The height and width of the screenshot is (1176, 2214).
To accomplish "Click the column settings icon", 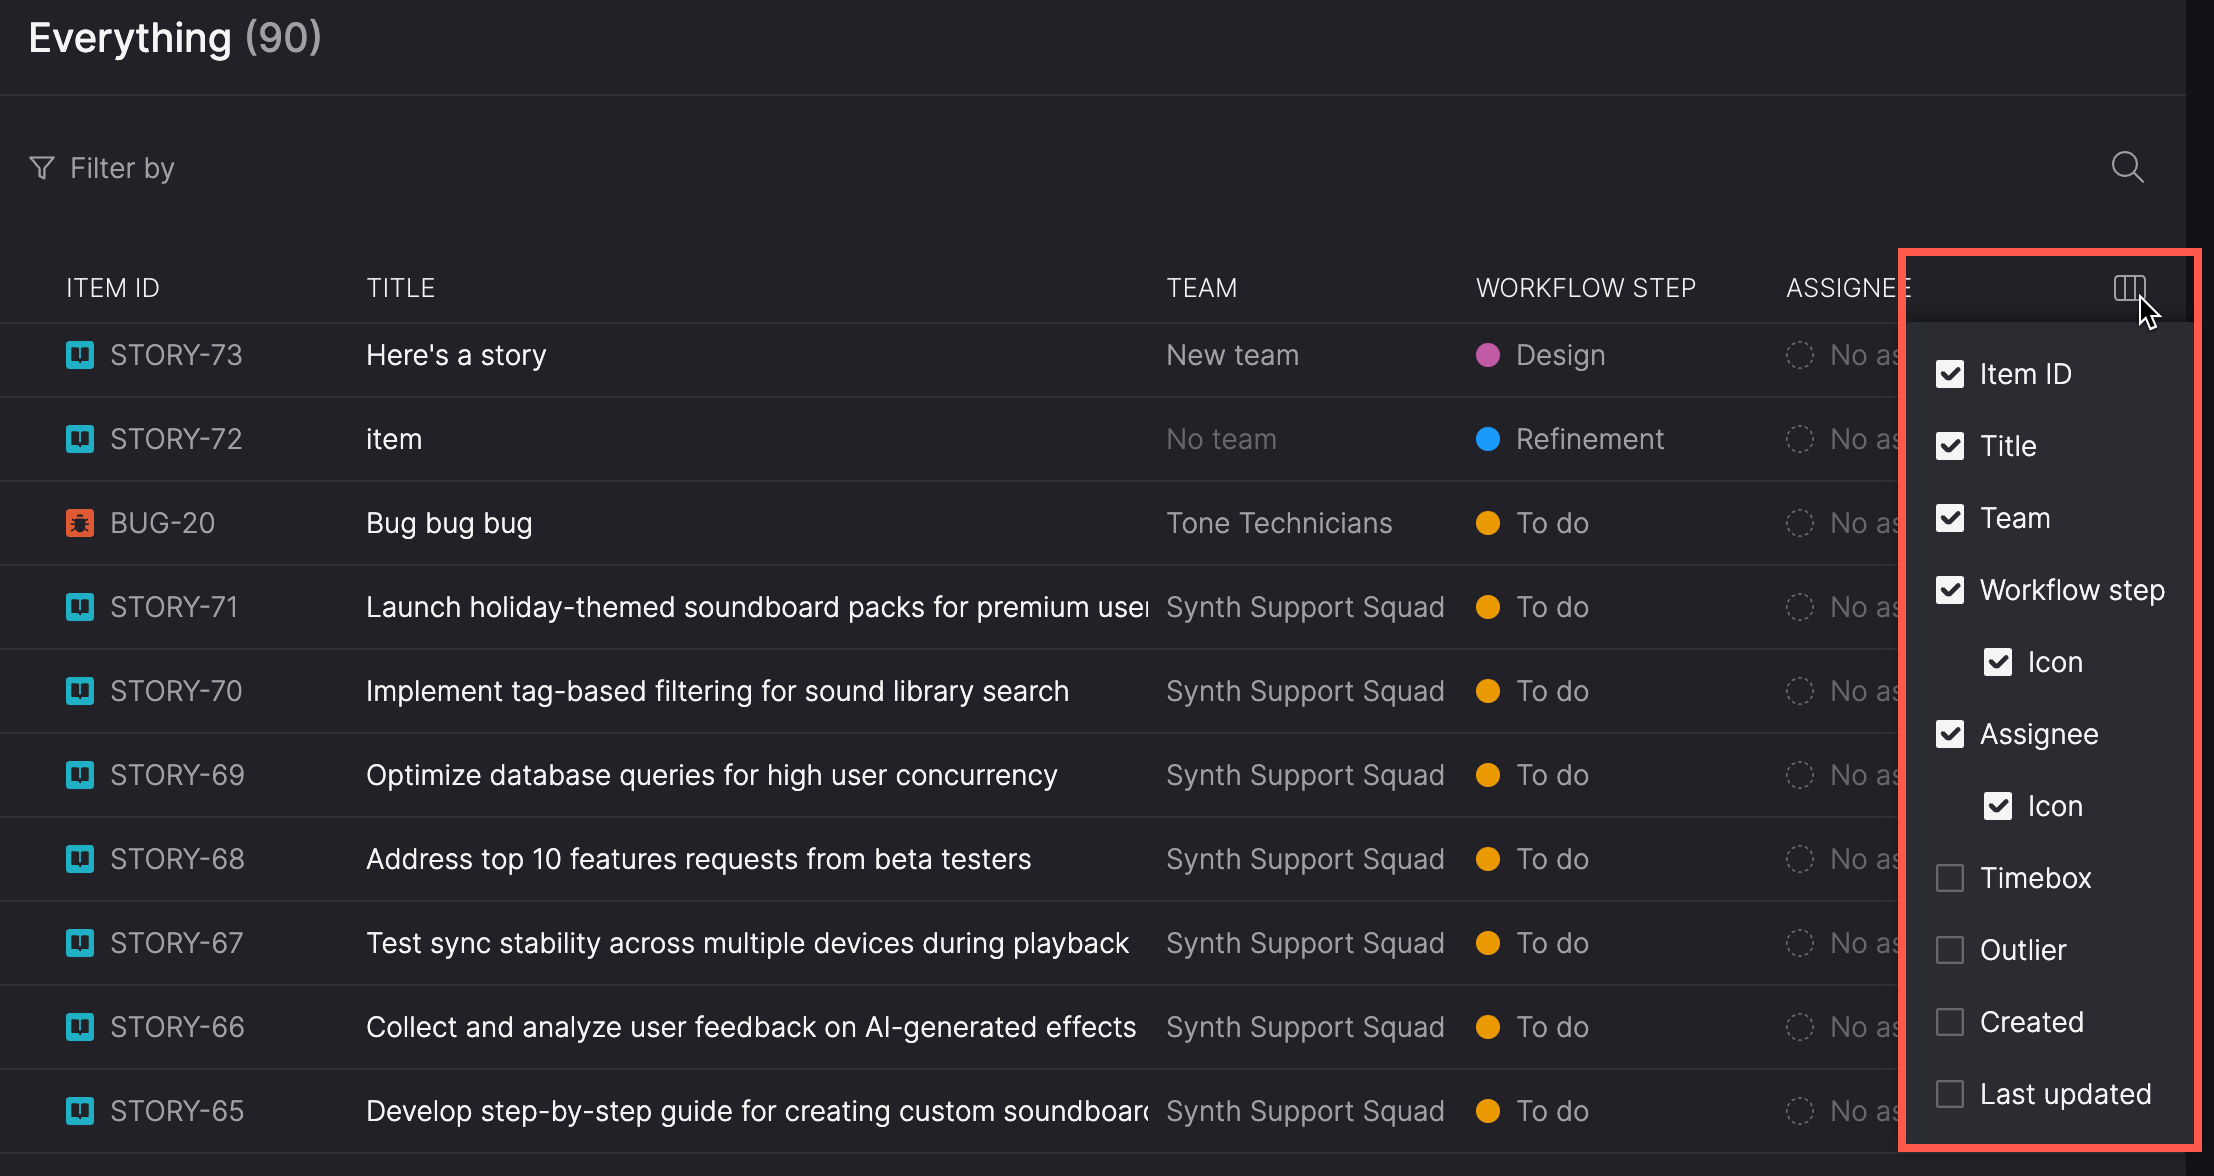I will (x=2129, y=288).
